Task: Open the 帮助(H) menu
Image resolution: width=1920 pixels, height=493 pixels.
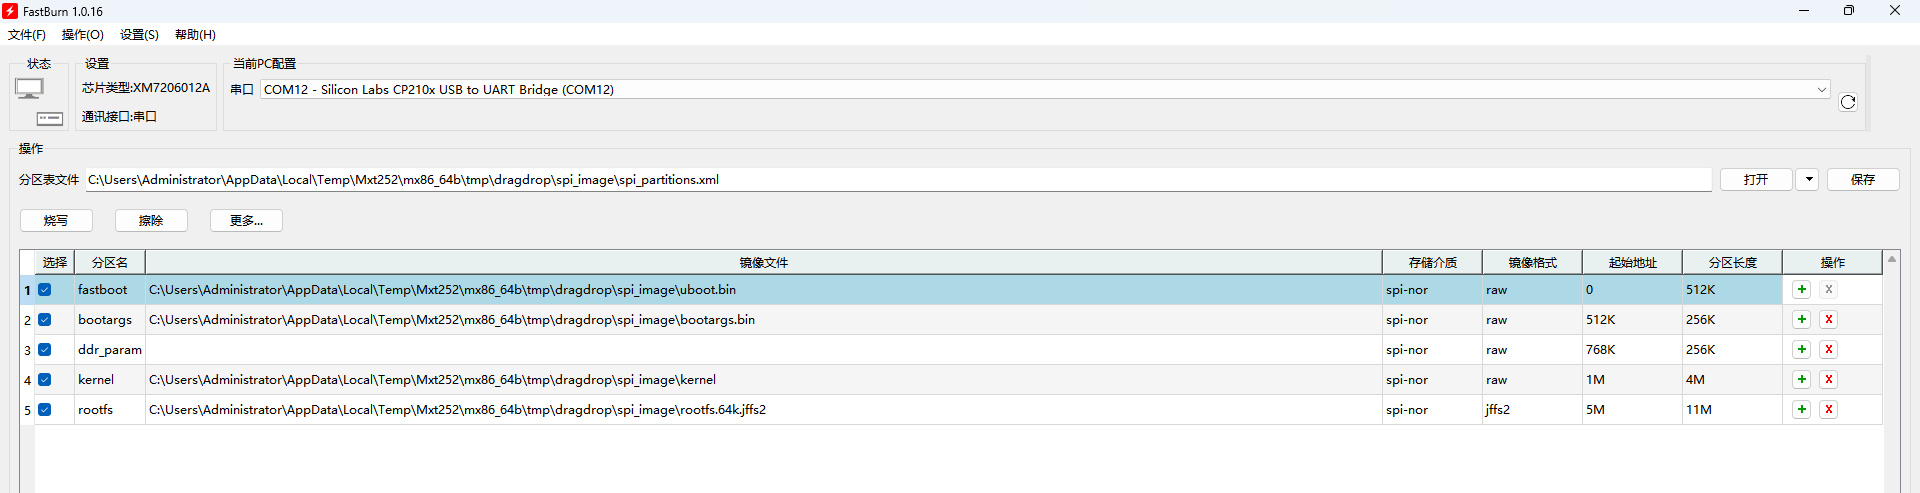Action: pyautogui.click(x=195, y=35)
